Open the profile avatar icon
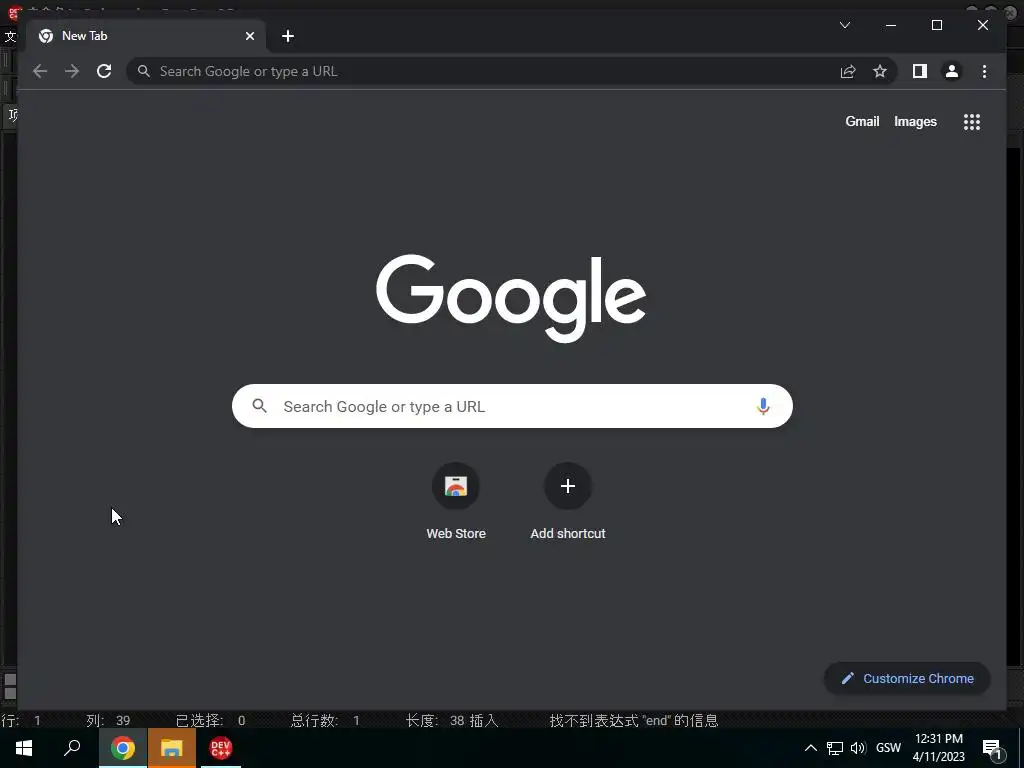Screen dimensions: 1024x768 (x=952, y=71)
